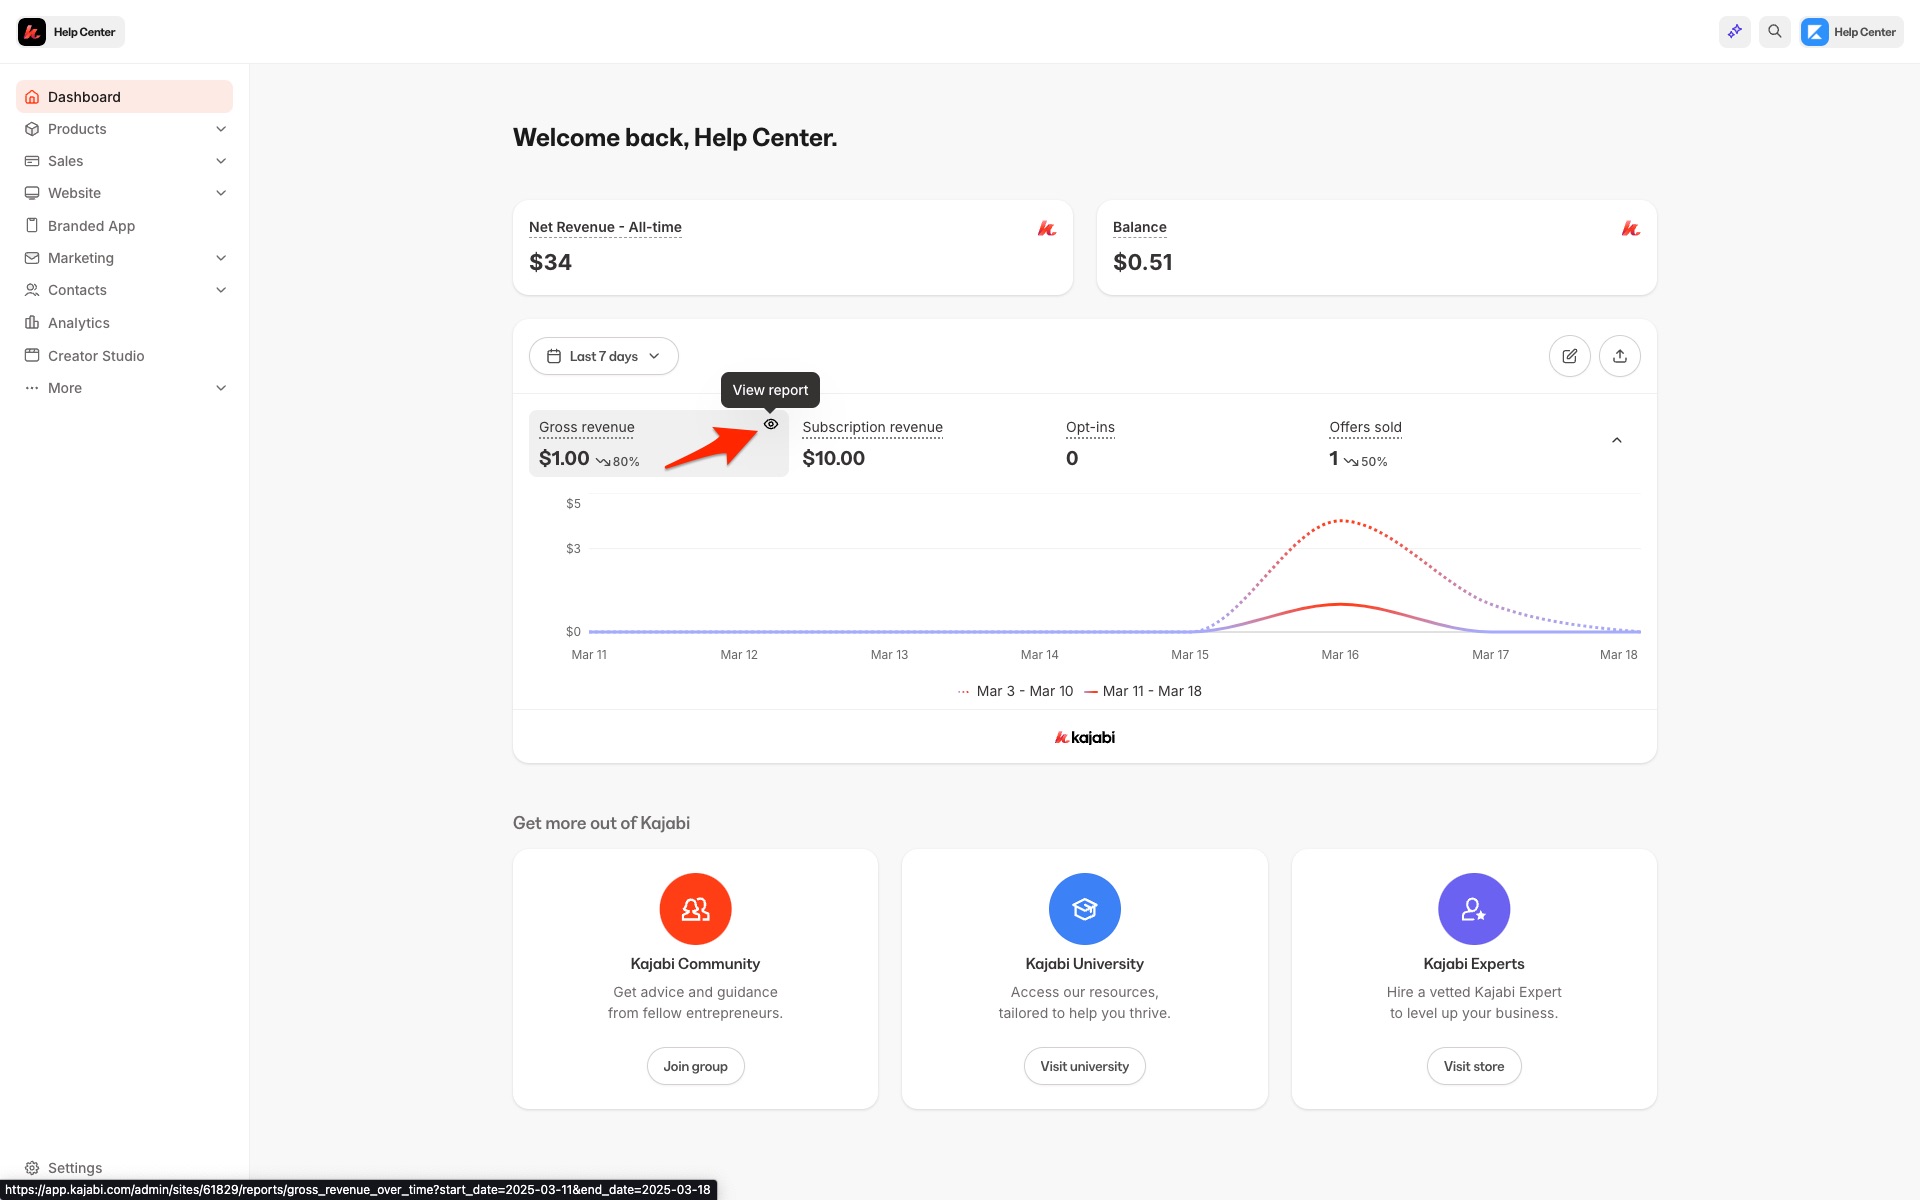
Task: Open Analytics in the sidebar
Action: (79, 323)
